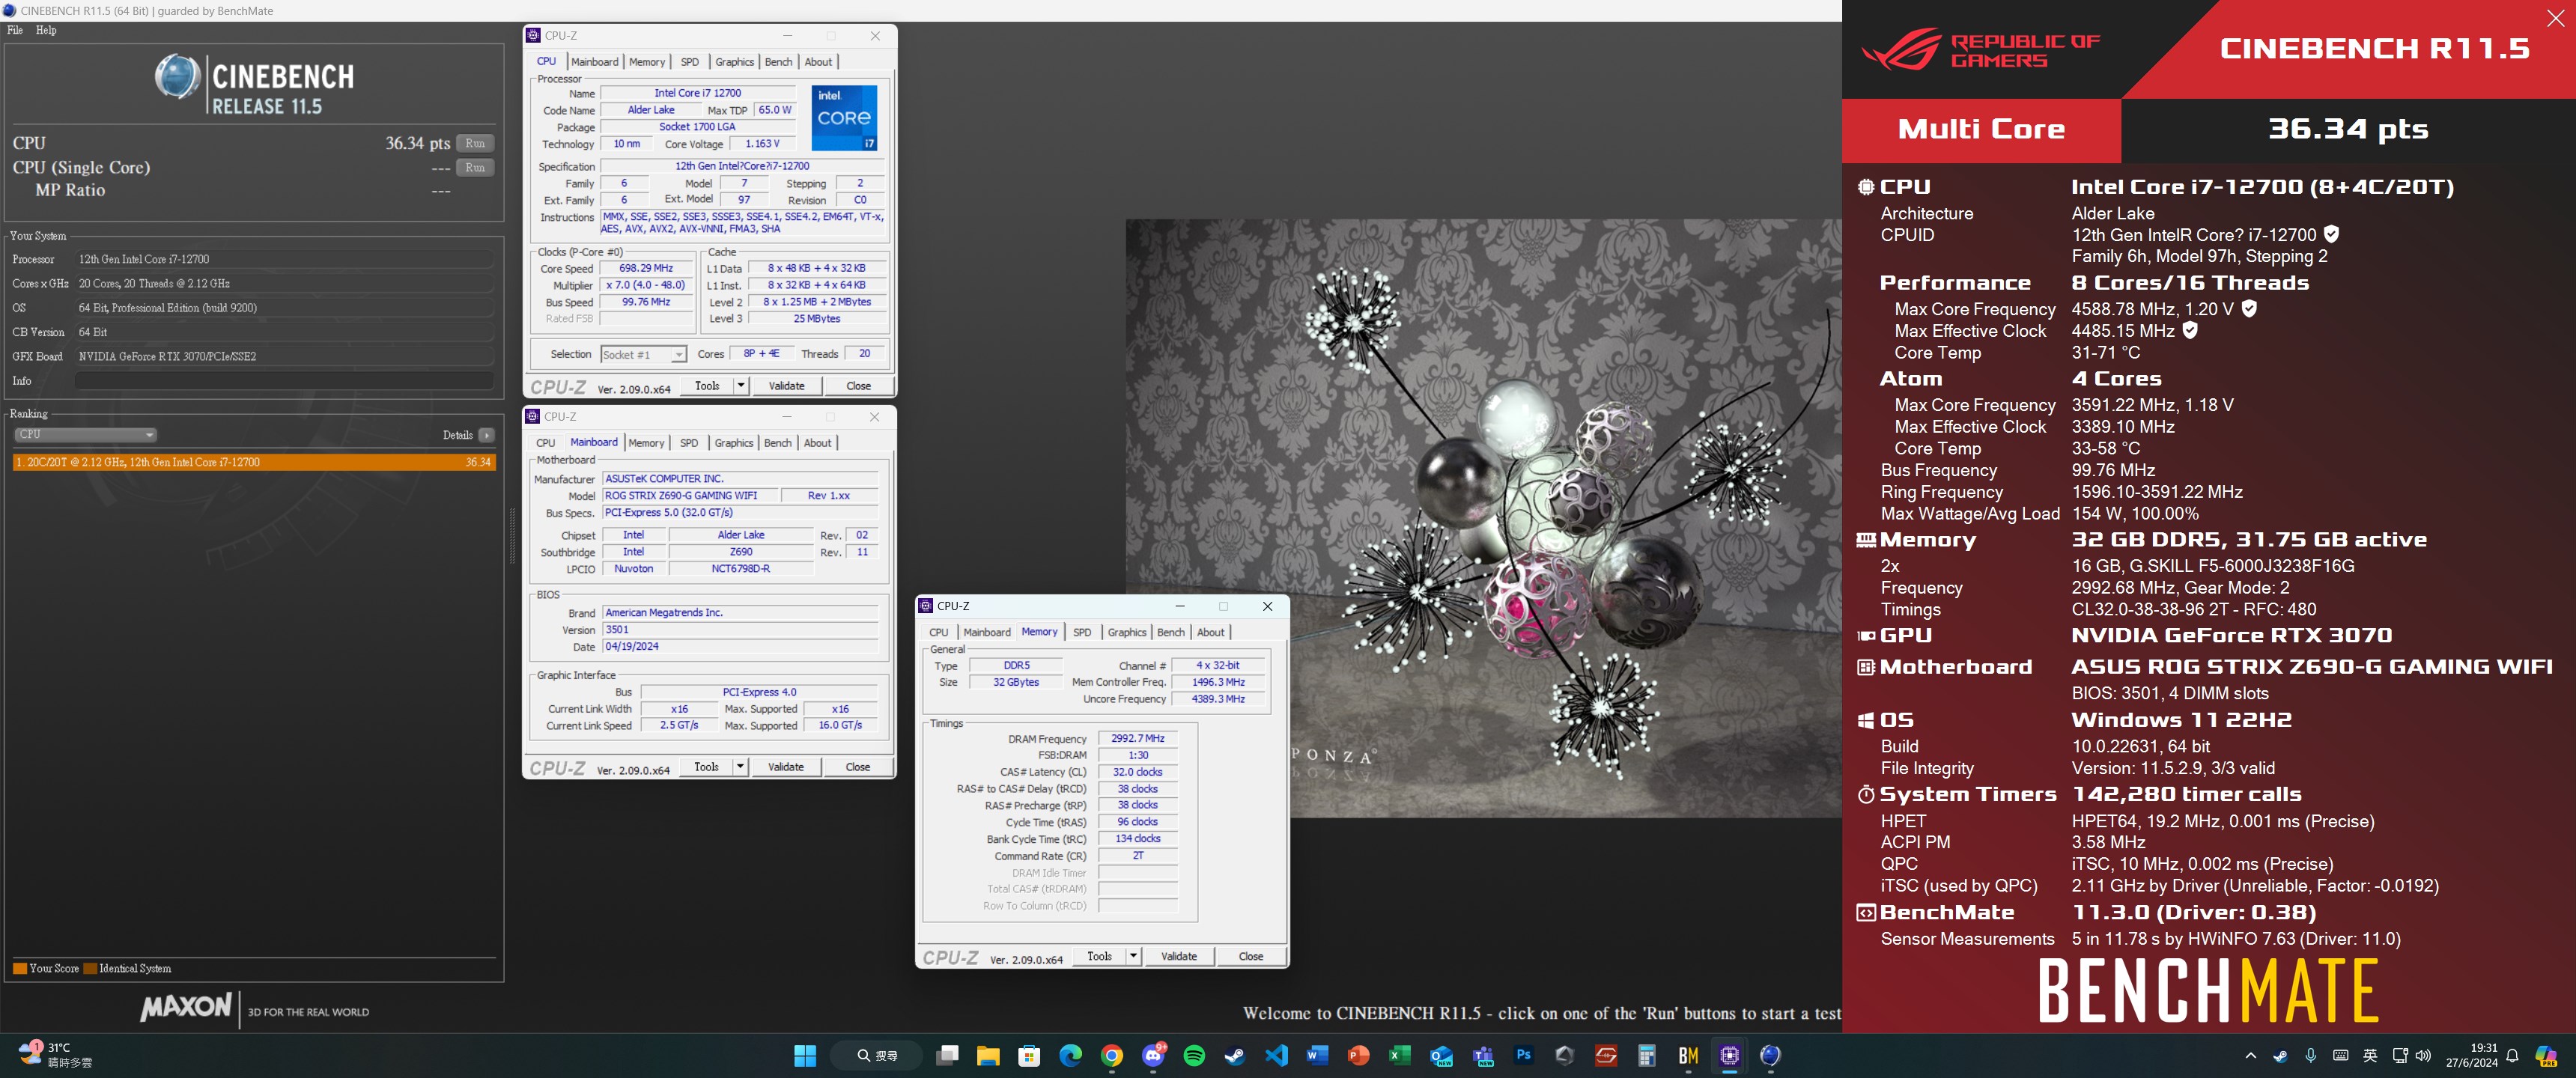Image resolution: width=2576 pixels, height=1078 pixels.
Task: Click the Windows Start button
Action: [x=805, y=1056]
